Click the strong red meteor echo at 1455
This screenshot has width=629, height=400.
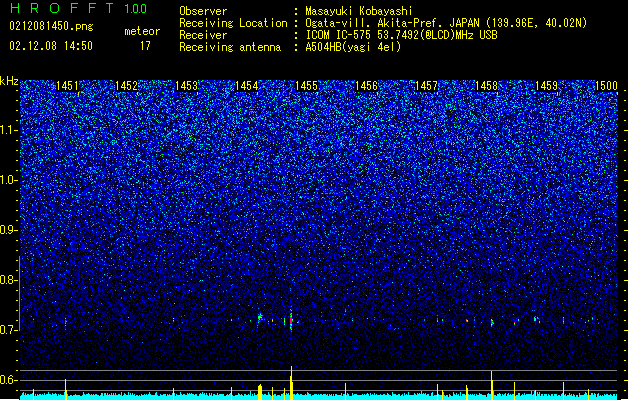point(291,320)
